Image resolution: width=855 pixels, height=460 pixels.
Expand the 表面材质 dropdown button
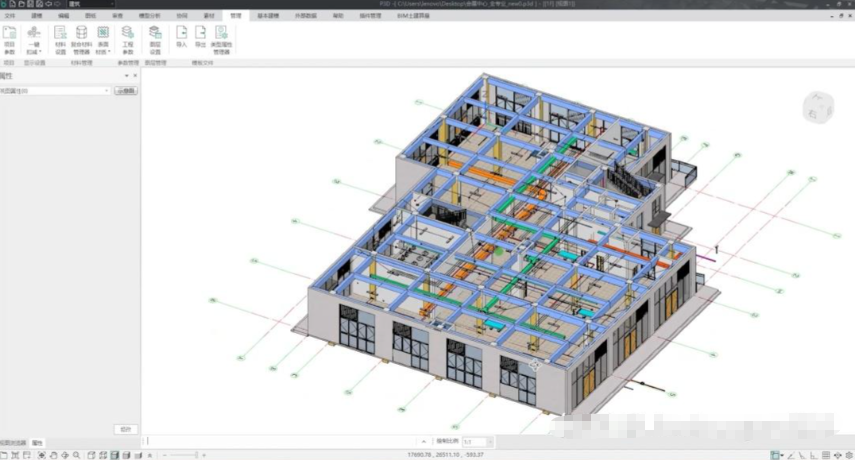click(x=103, y=46)
